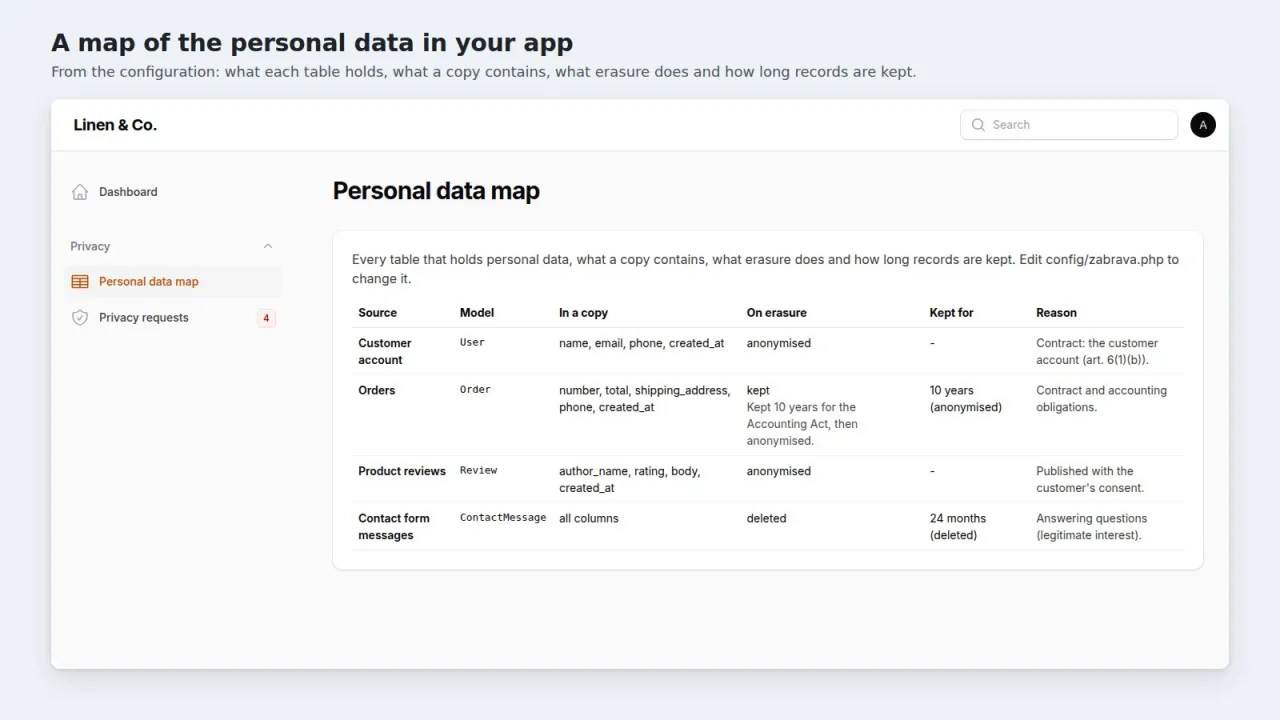
Task: Click the ContactMessage model cell
Action: 503,518
